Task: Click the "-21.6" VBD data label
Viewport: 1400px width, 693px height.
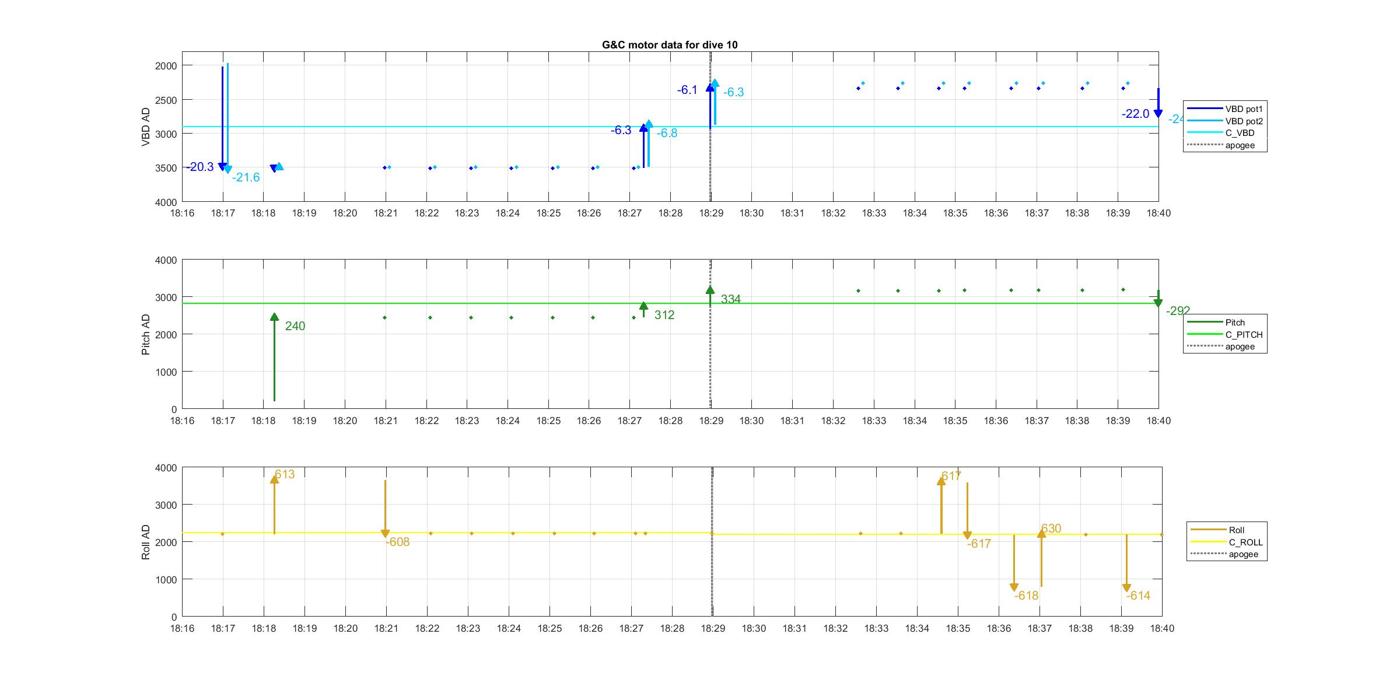Action: tap(246, 177)
